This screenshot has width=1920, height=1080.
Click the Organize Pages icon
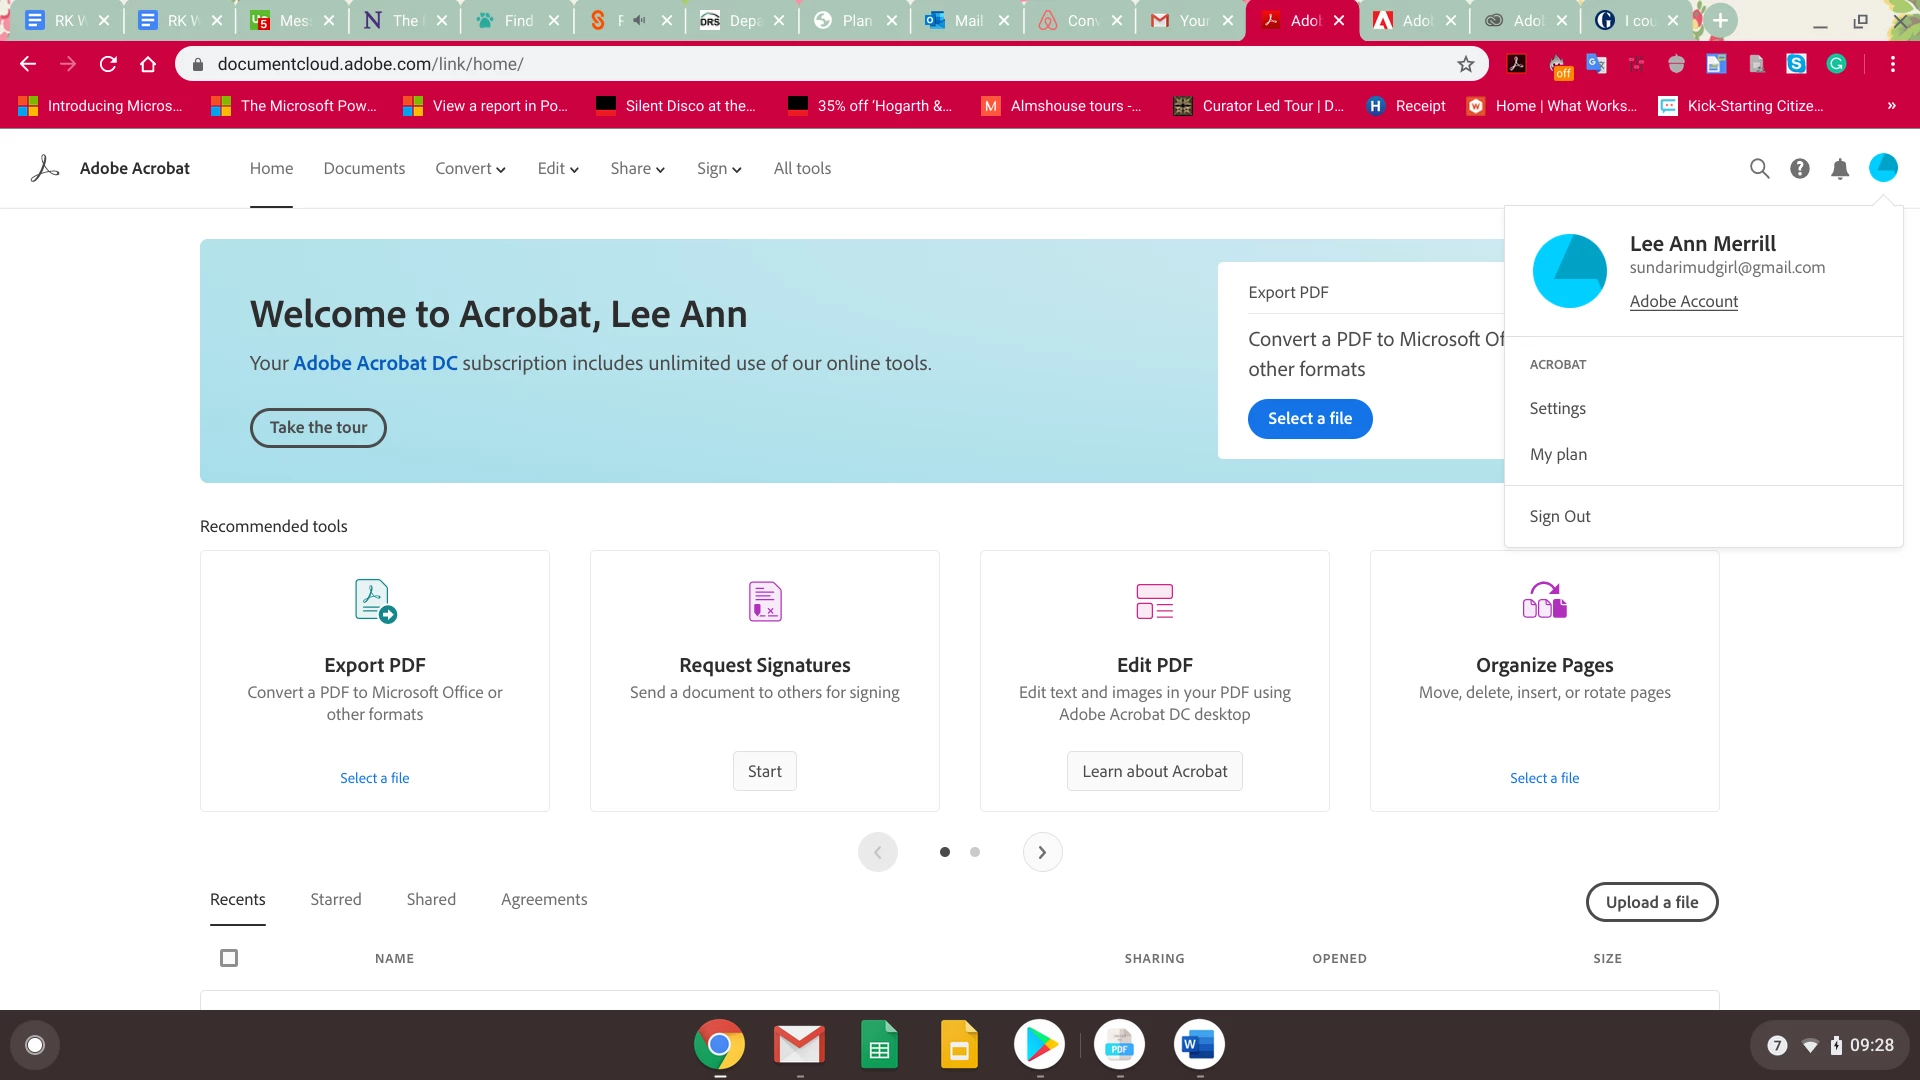(x=1544, y=601)
